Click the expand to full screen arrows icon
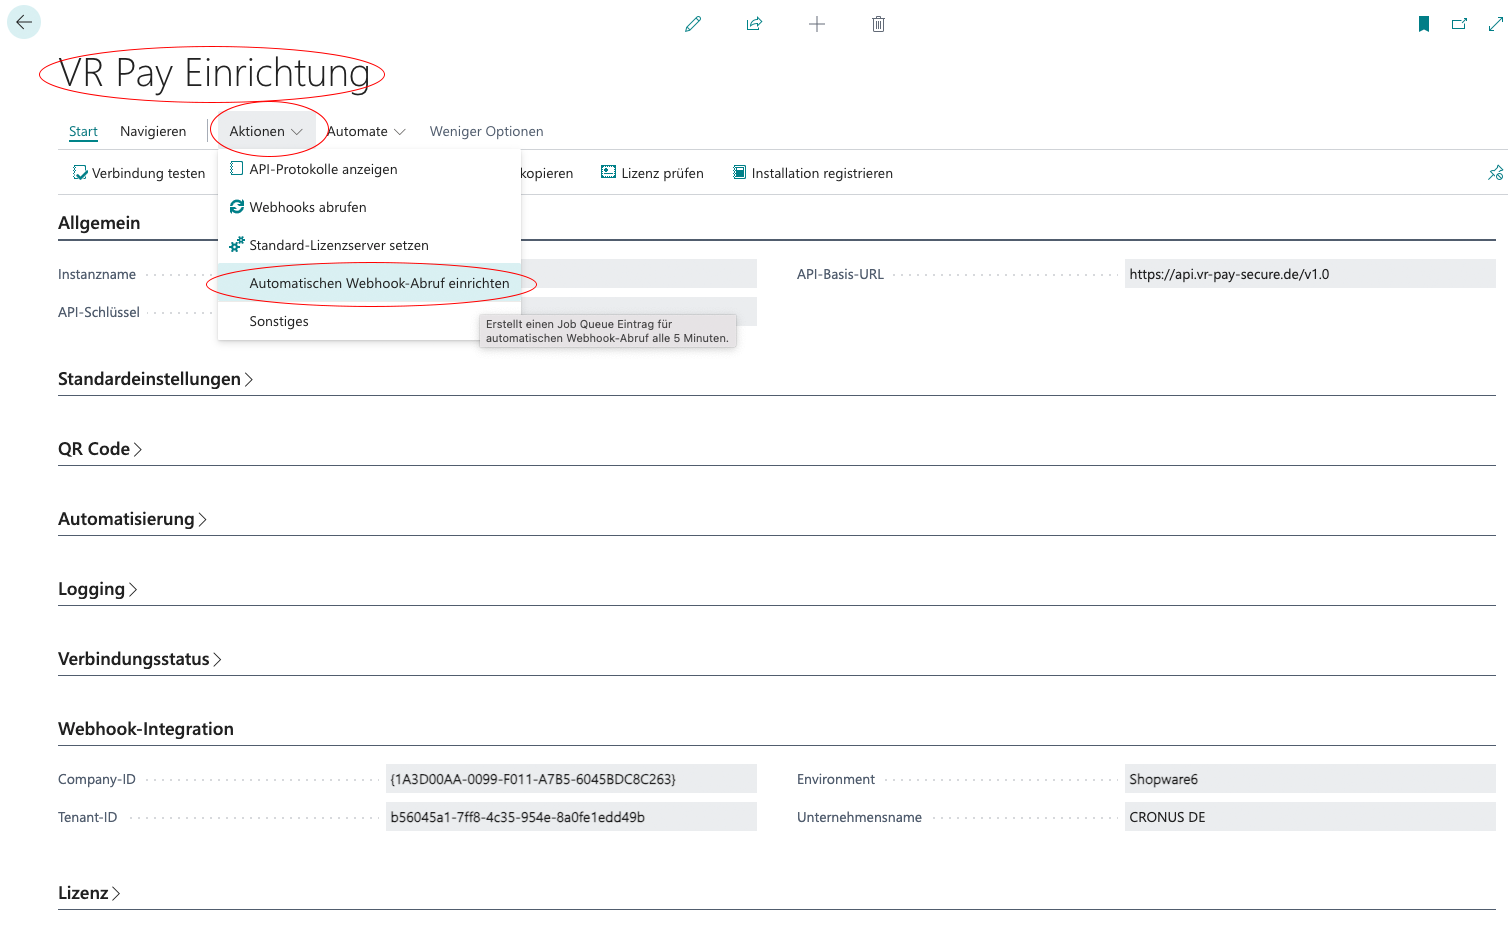Viewport: 1508px width, 934px height. 1496,24
